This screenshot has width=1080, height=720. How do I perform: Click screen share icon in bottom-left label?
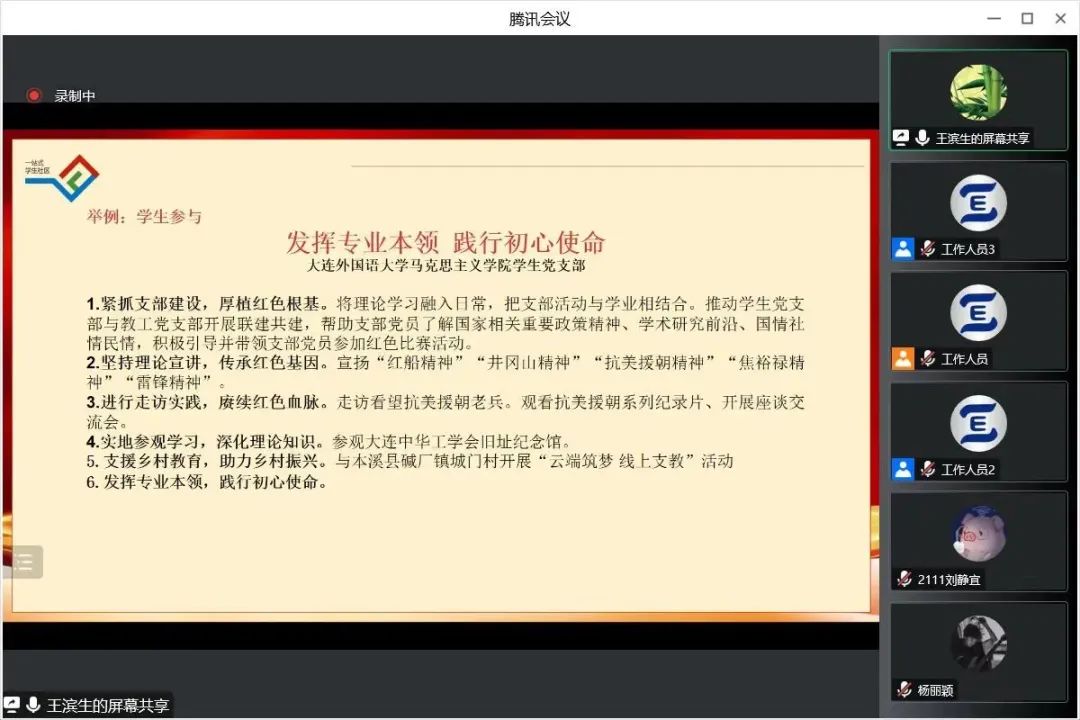pos(12,705)
